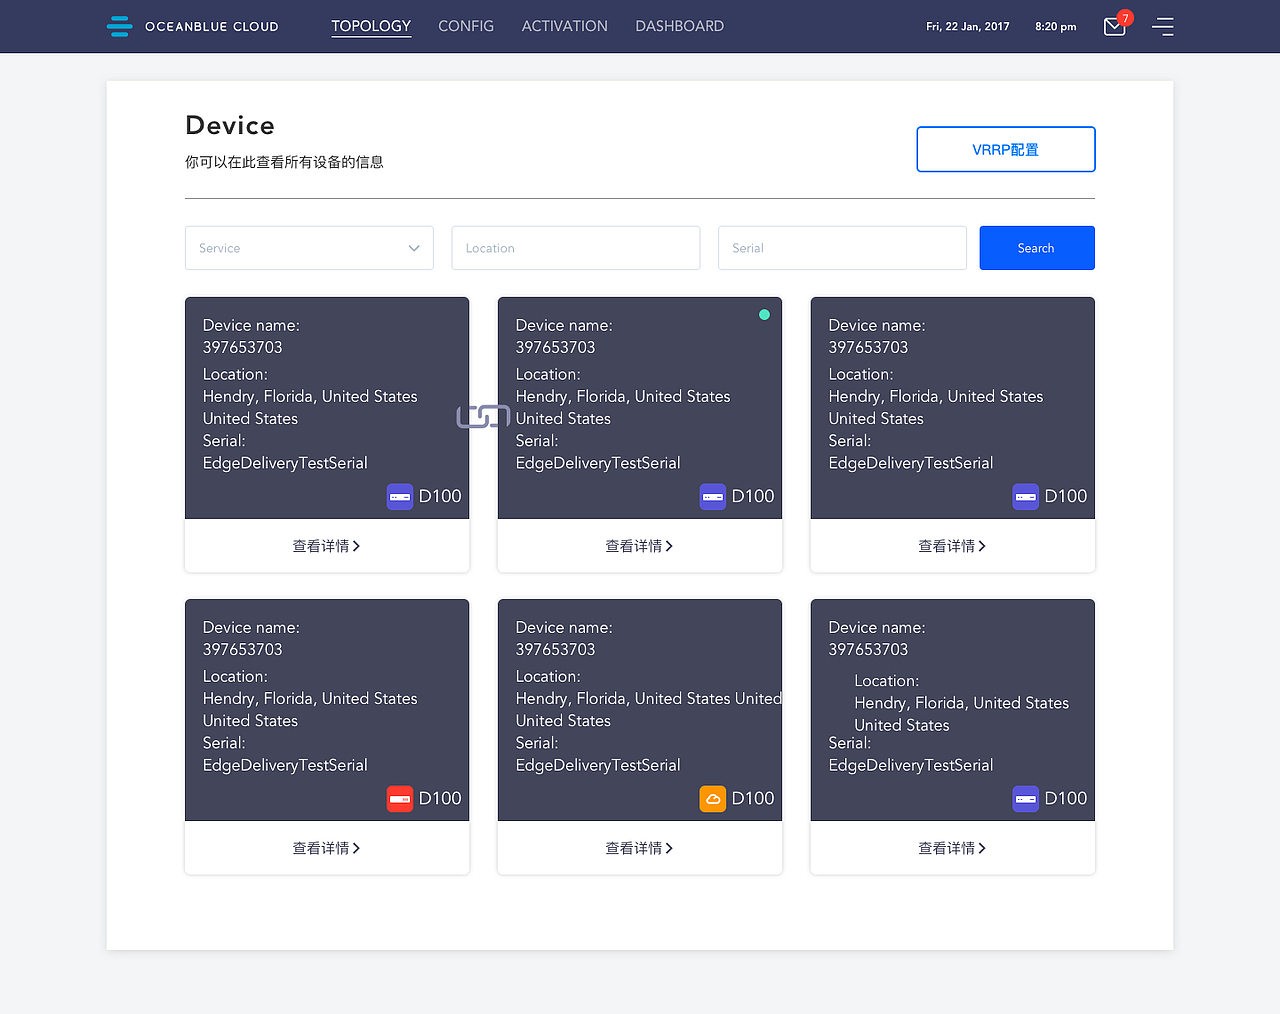
Task: Select the bottom-right card with the indented location
Action: coord(953,710)
